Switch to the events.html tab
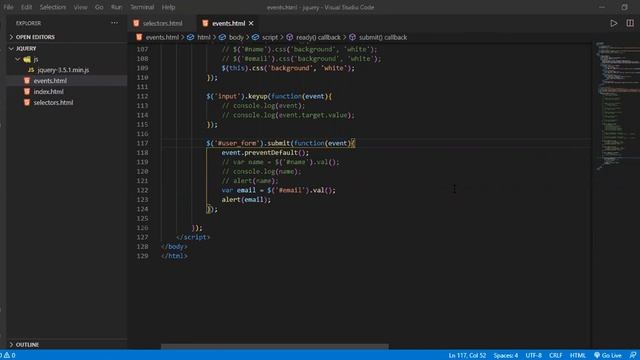This screenshot has width=640, height=360. coord(228,23)
